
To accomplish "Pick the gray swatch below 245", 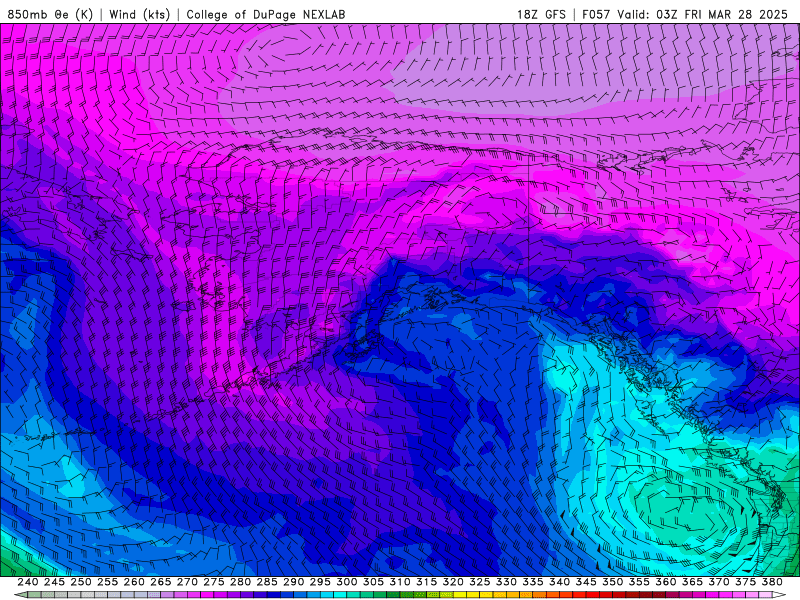I will pos(61,595).
